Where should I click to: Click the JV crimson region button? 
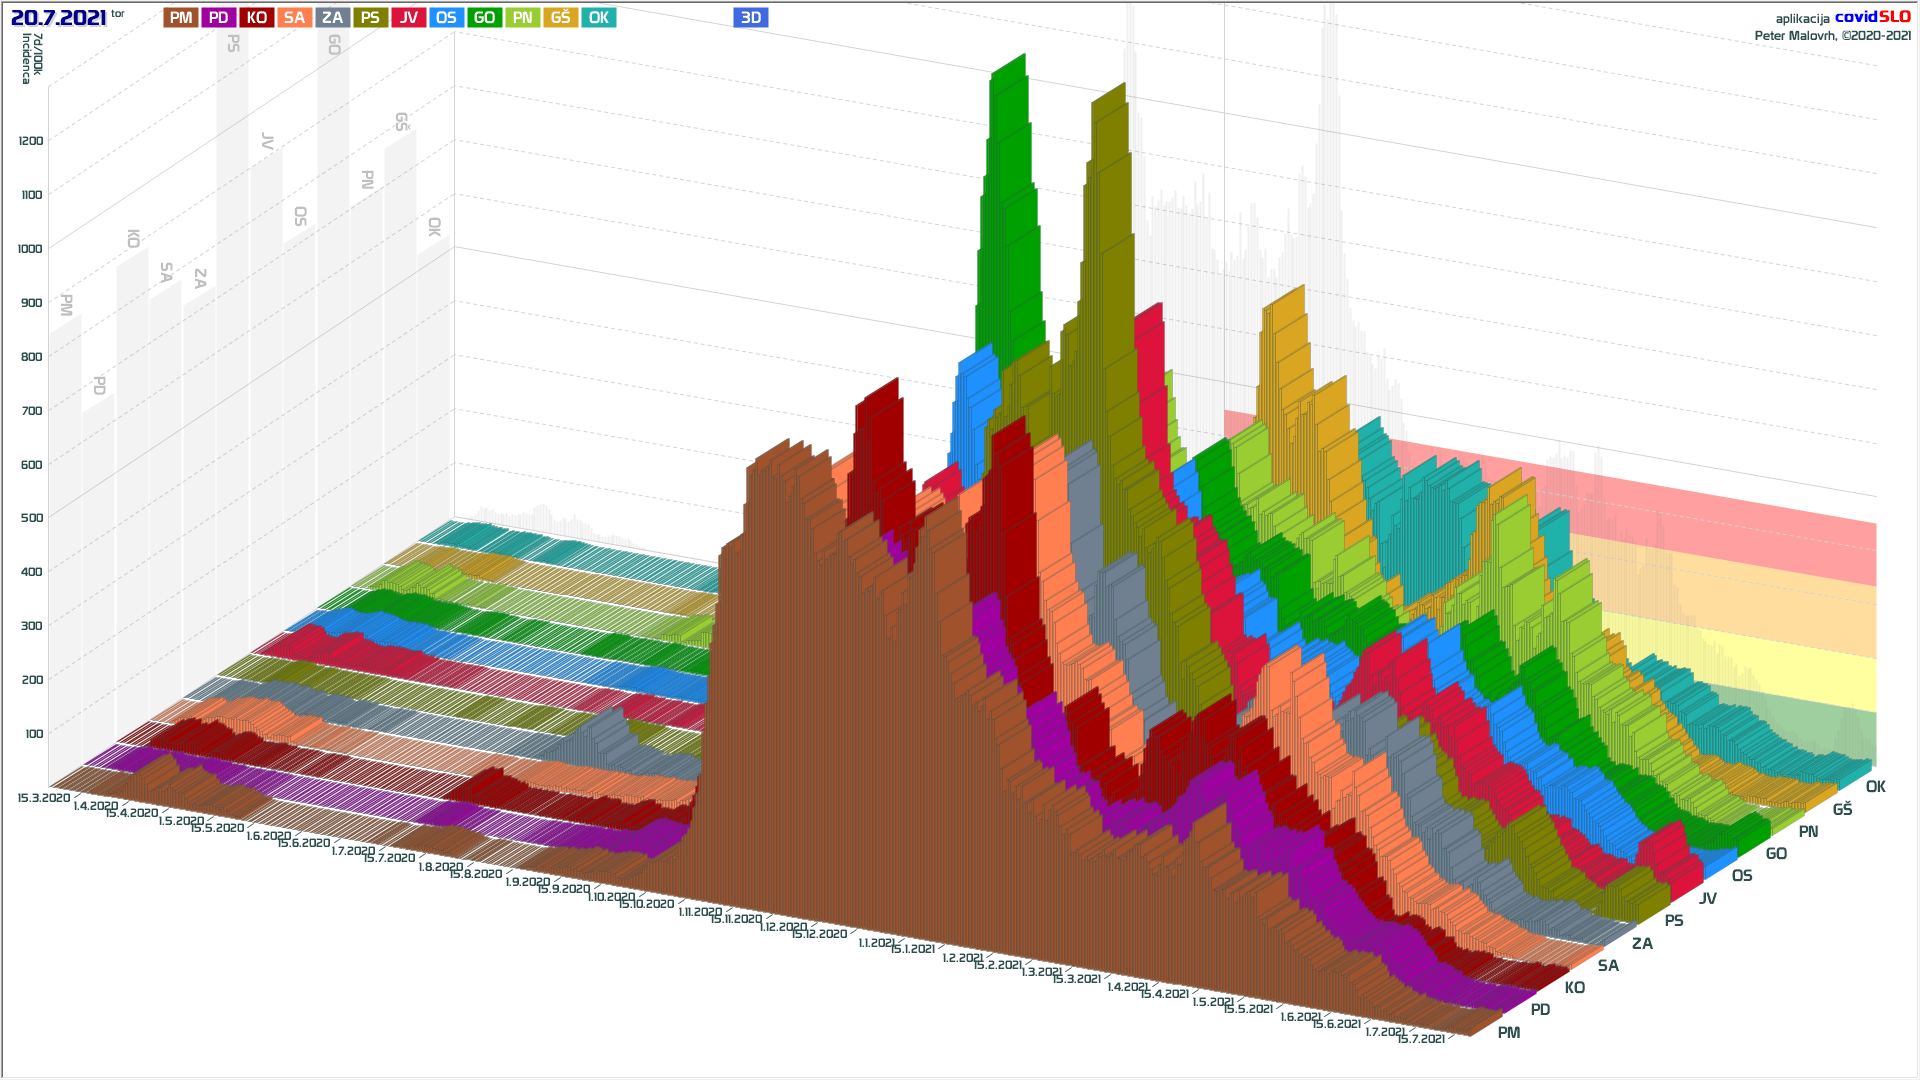[x=409, y=18]
